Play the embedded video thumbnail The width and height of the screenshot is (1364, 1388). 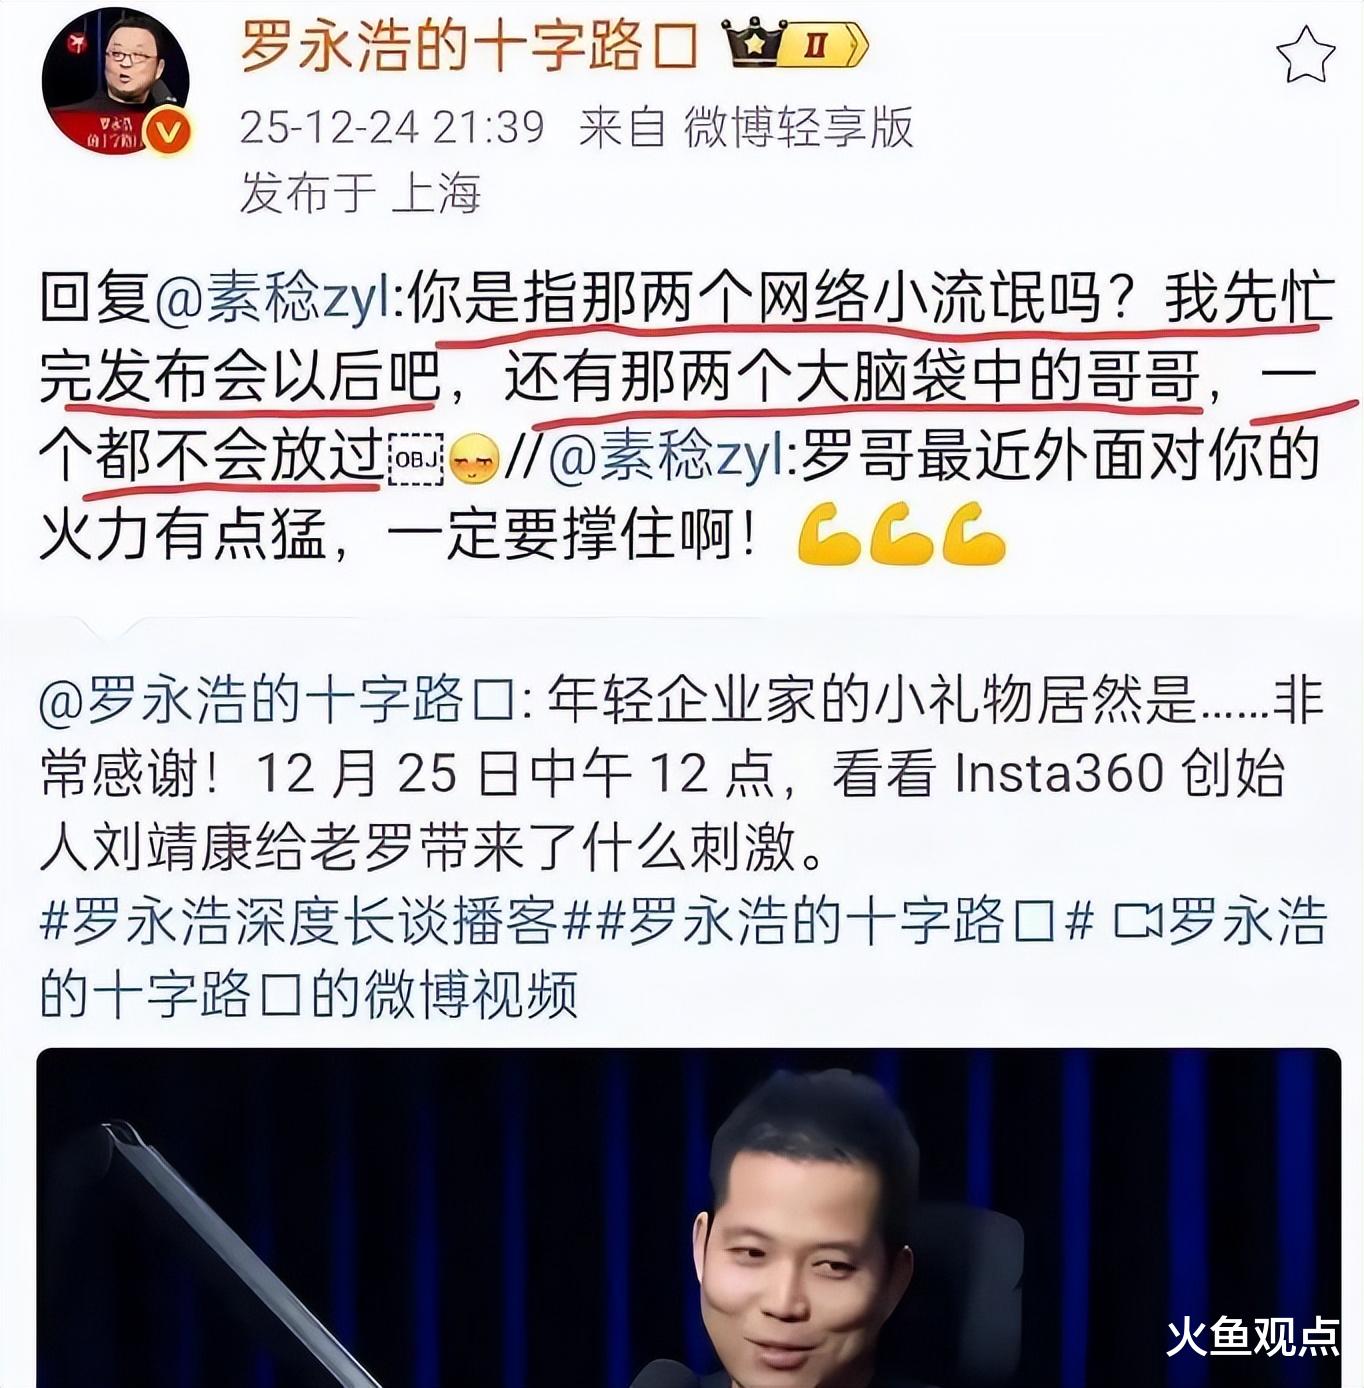coord(688,1218)
